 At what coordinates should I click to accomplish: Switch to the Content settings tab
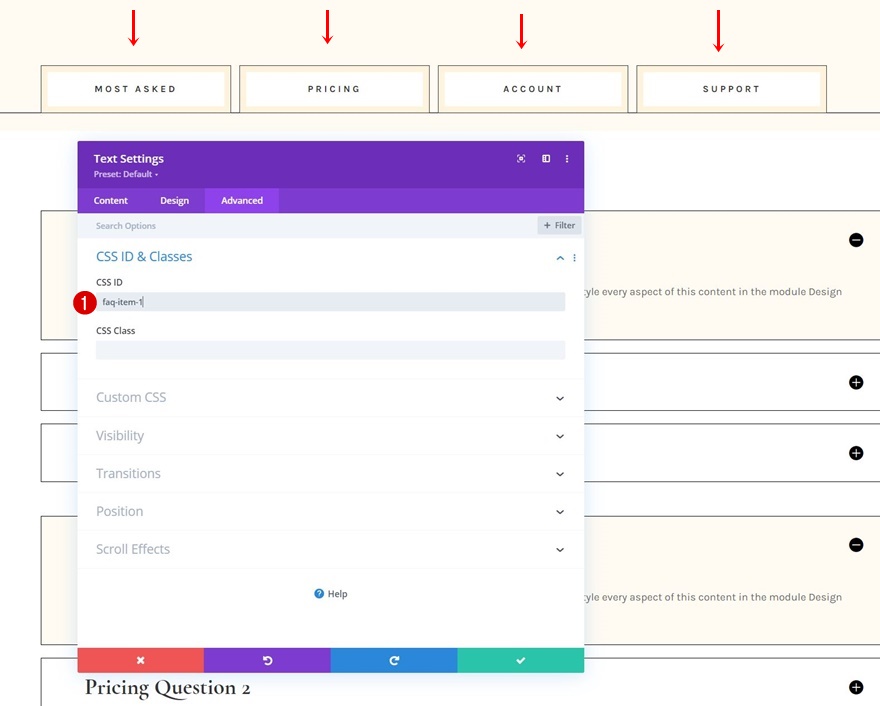111,200
